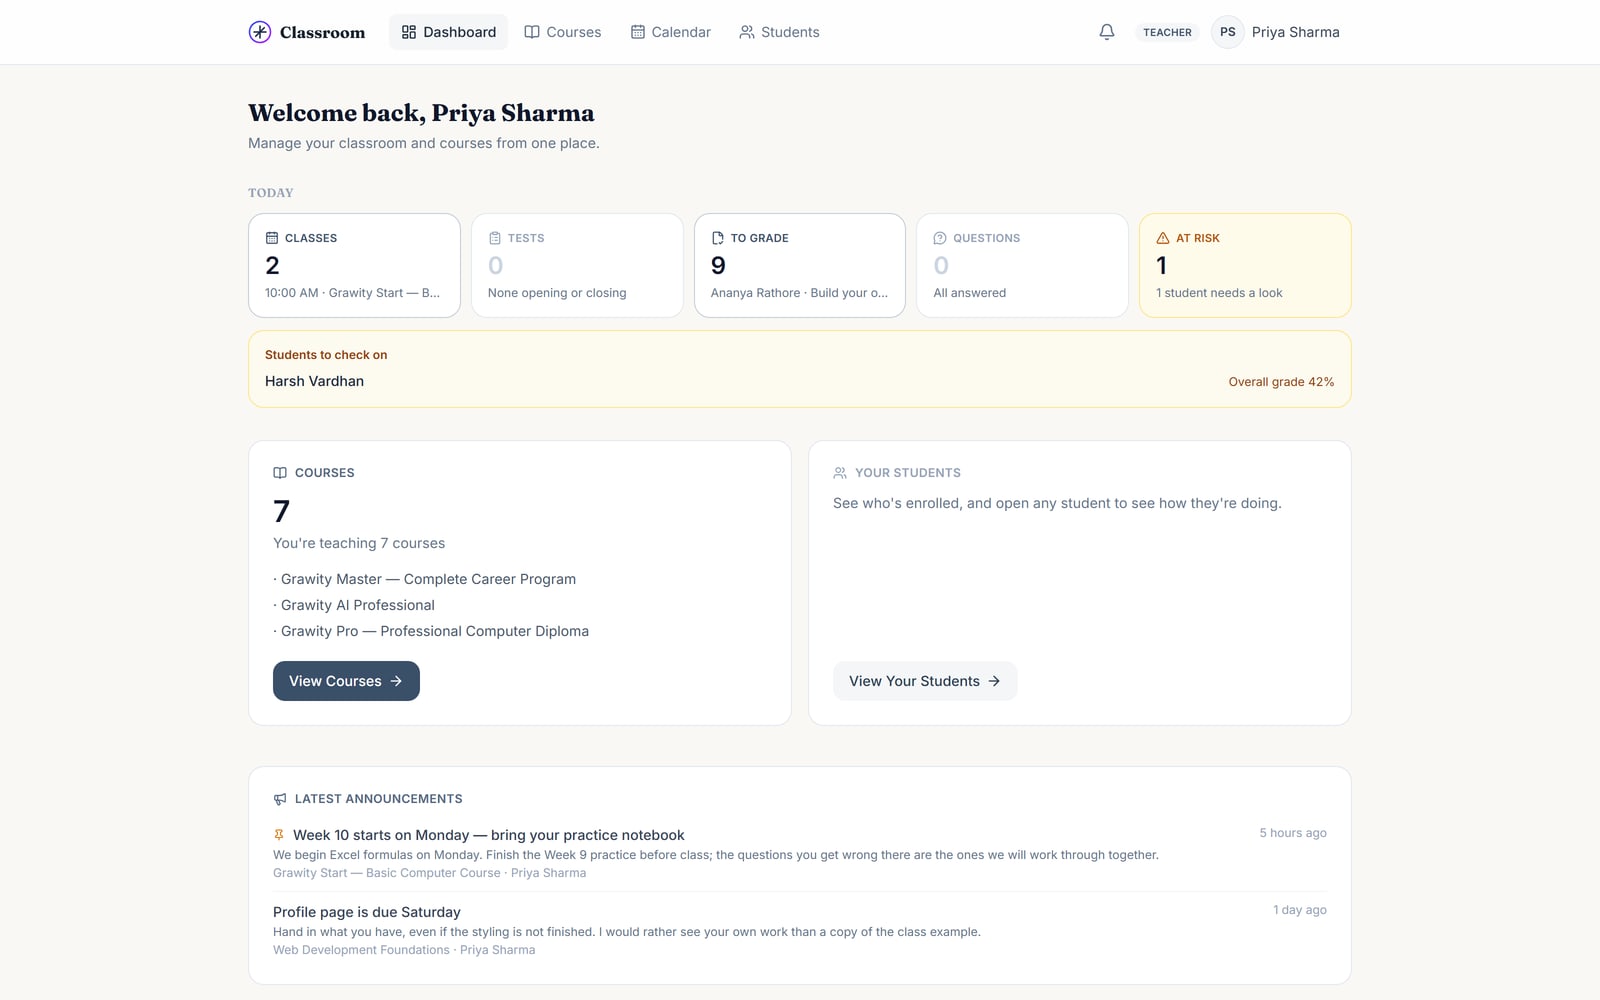Image resolution: width=1600 pixels, height=1000 pixels.
Task: Click the Courses book icon in navbar
Action: tap(532, 32)
